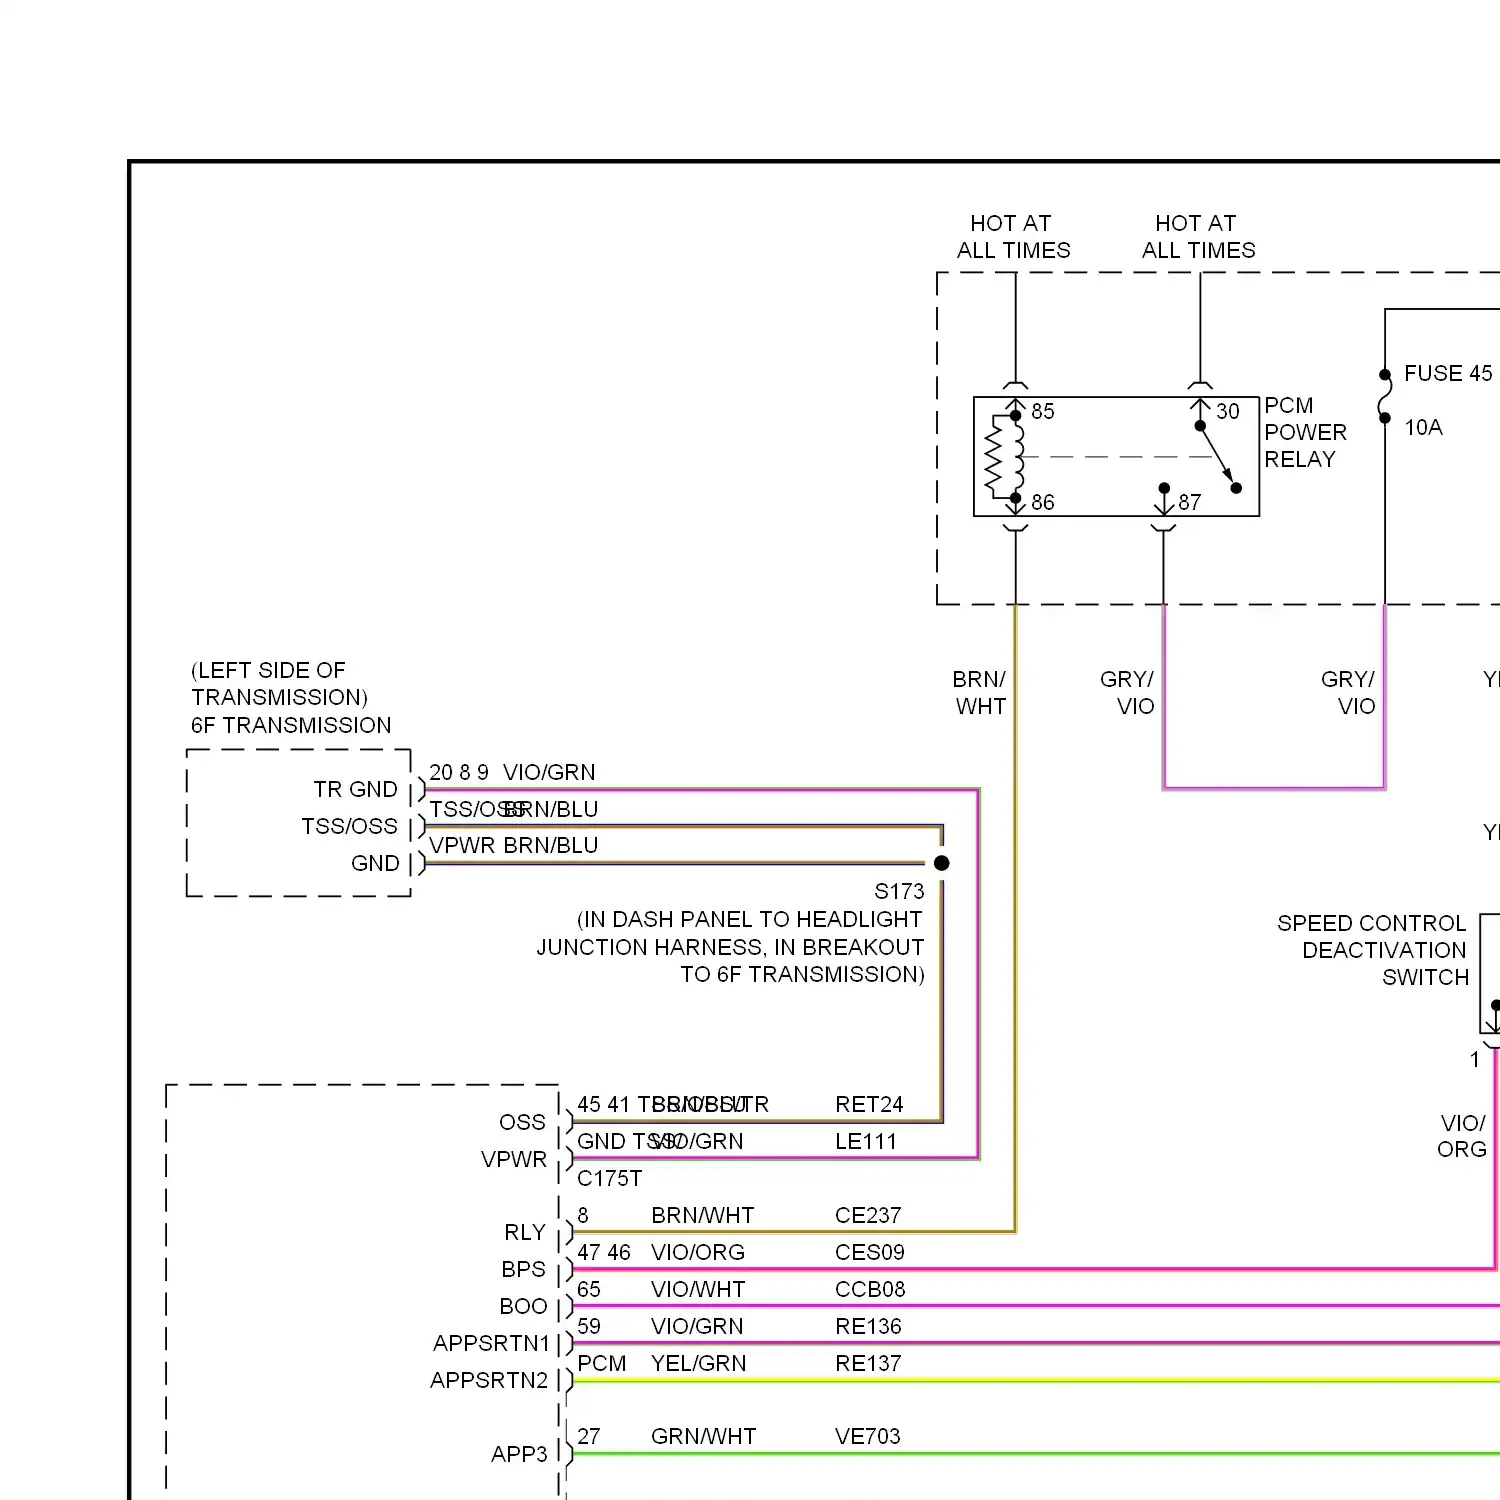Click GRN/WHT on the VE703 row
This screenshot has height=1500, width=1500.
pyautogui.click(x=704, y=1436)
